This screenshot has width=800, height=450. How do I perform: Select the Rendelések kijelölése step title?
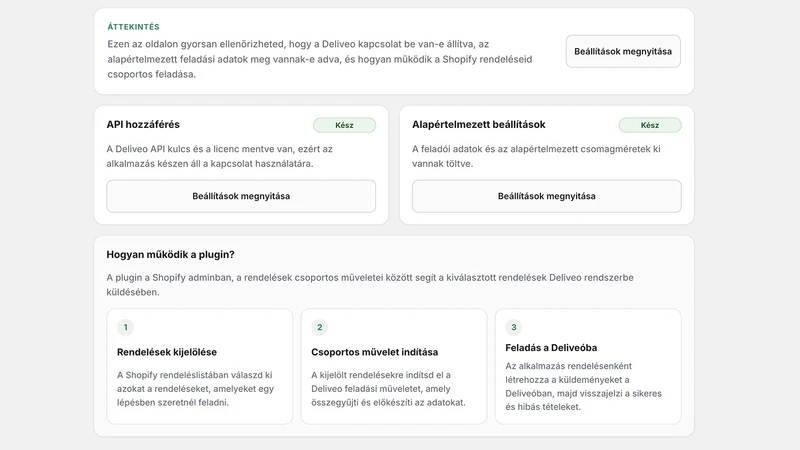click(x=167, y=352)
